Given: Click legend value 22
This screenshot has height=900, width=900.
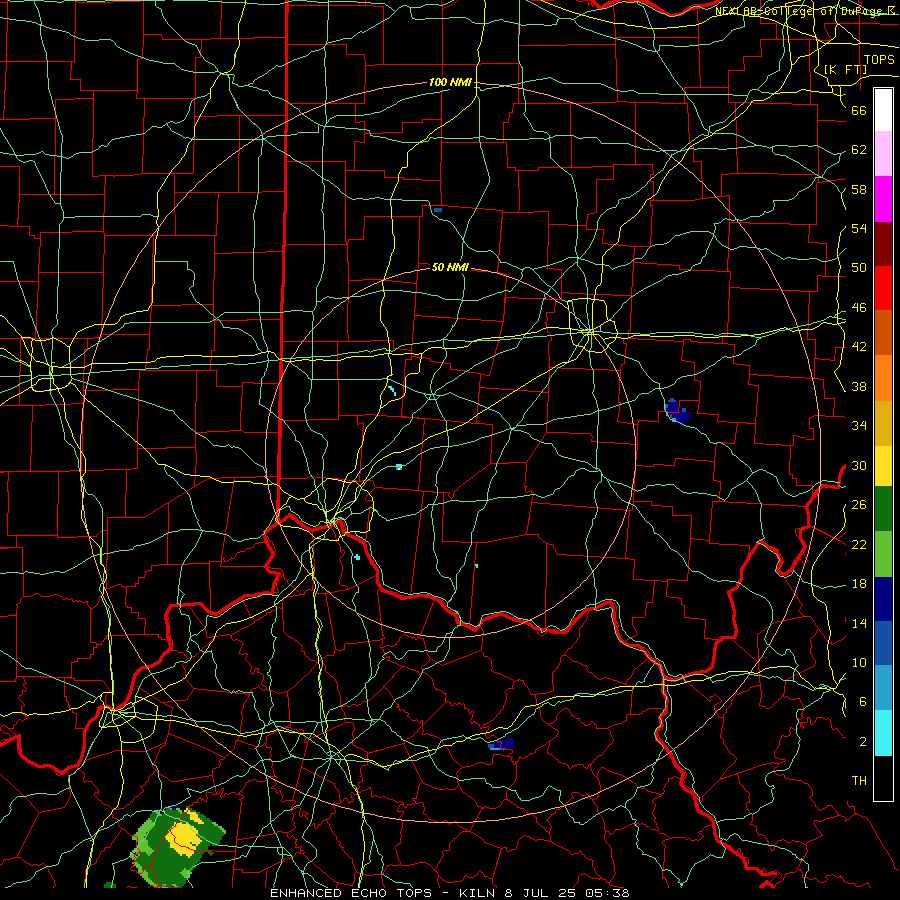Looking at the screenshot, I should [859, 544].
